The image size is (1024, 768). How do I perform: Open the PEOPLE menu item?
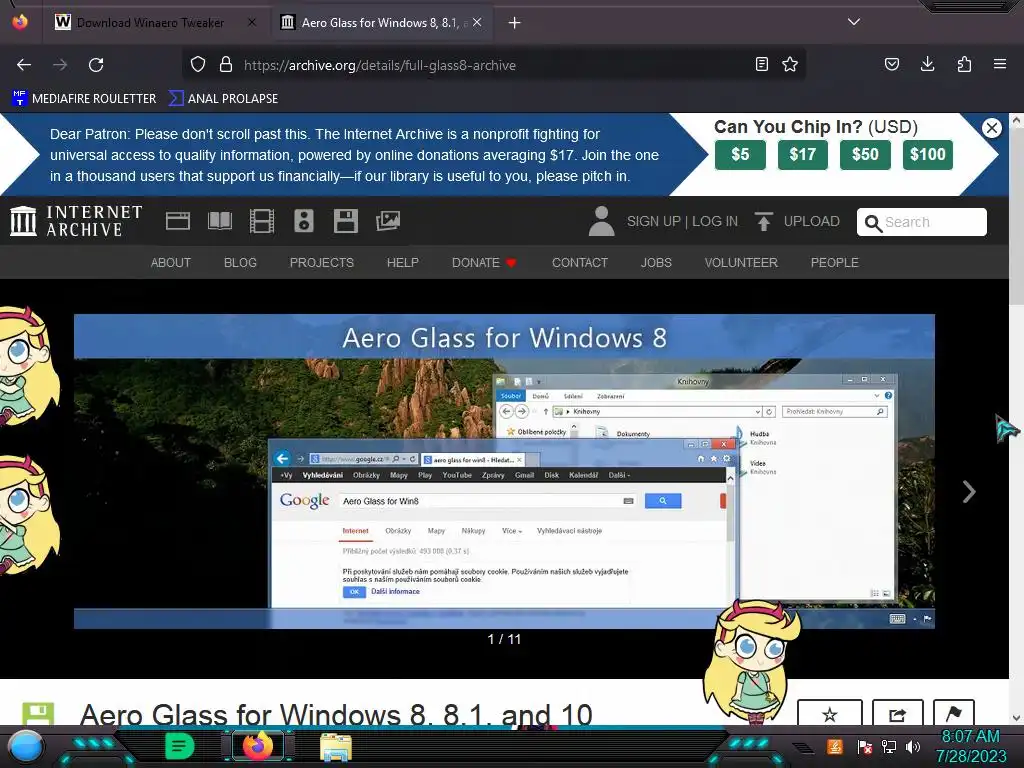click(x=835, y=263)
